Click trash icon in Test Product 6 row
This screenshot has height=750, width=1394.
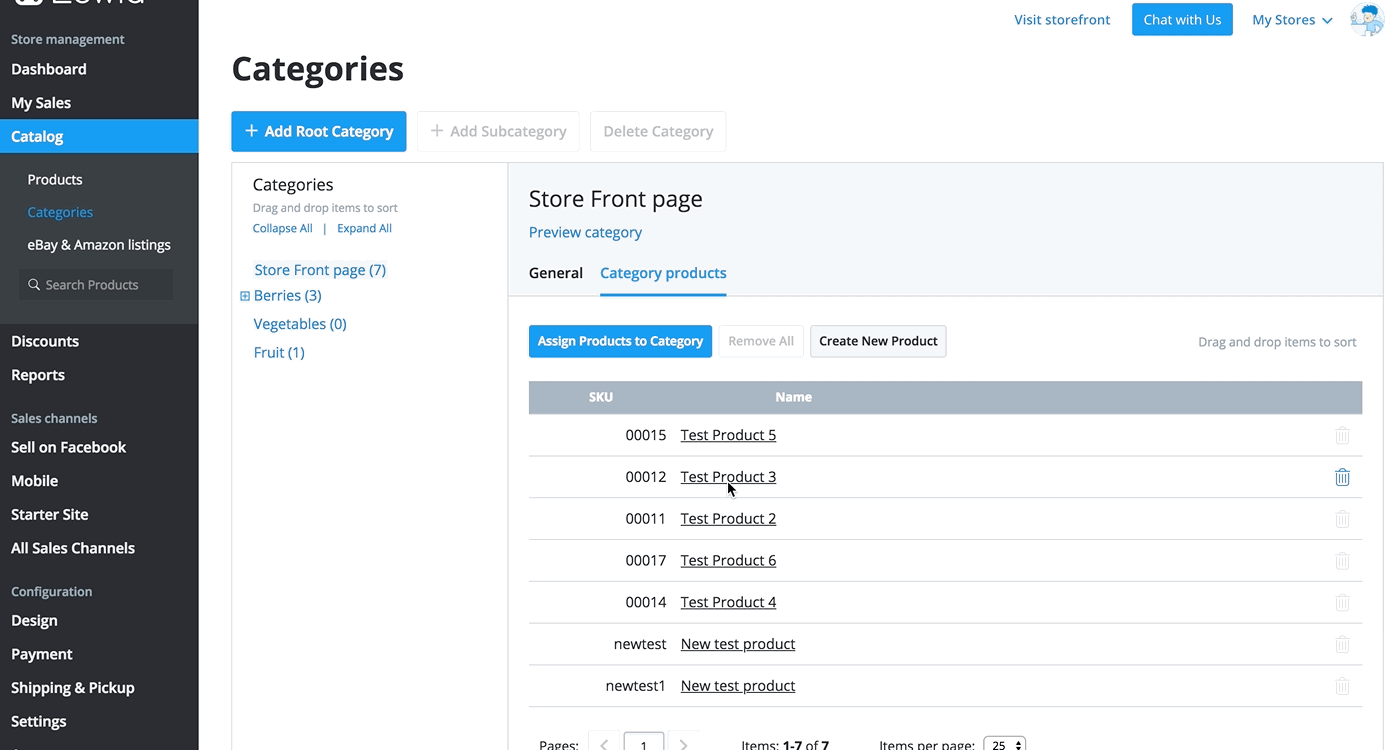(x=1342, y=561)
